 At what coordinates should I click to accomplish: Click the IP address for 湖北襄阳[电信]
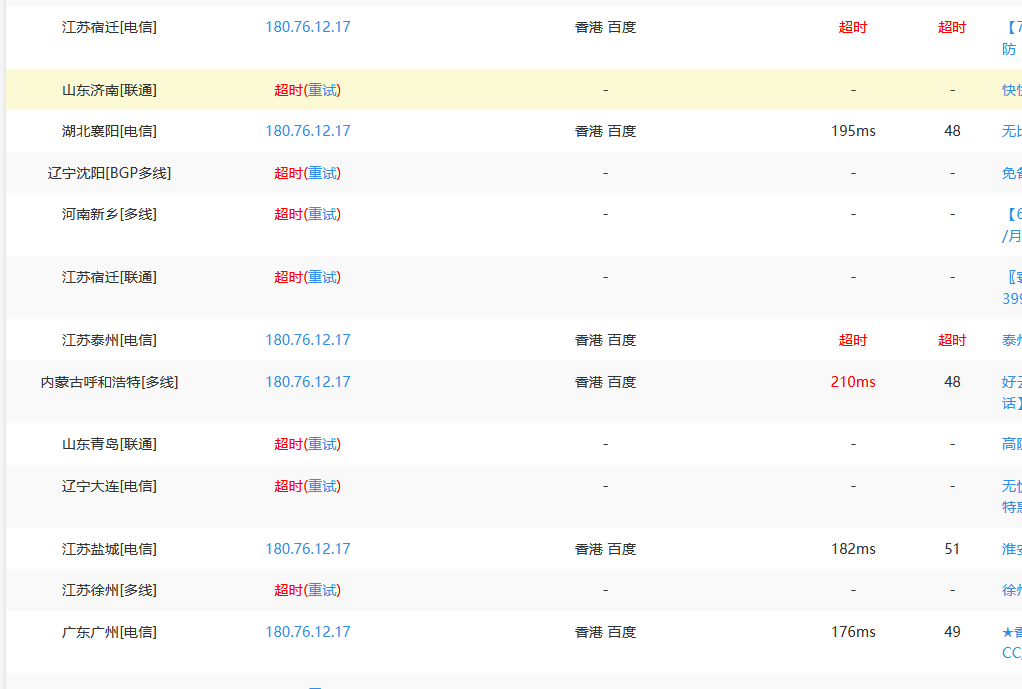click(x=308, y=131)
